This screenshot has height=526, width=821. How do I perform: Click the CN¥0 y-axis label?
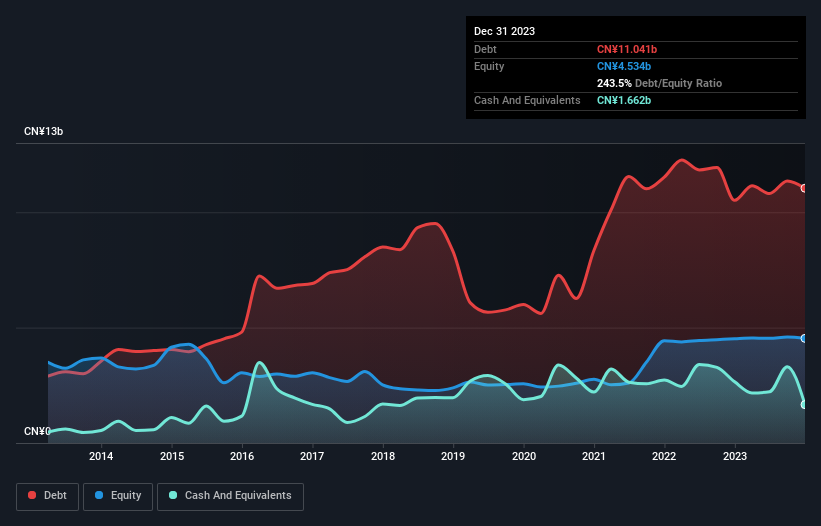[x=37, y=431]
